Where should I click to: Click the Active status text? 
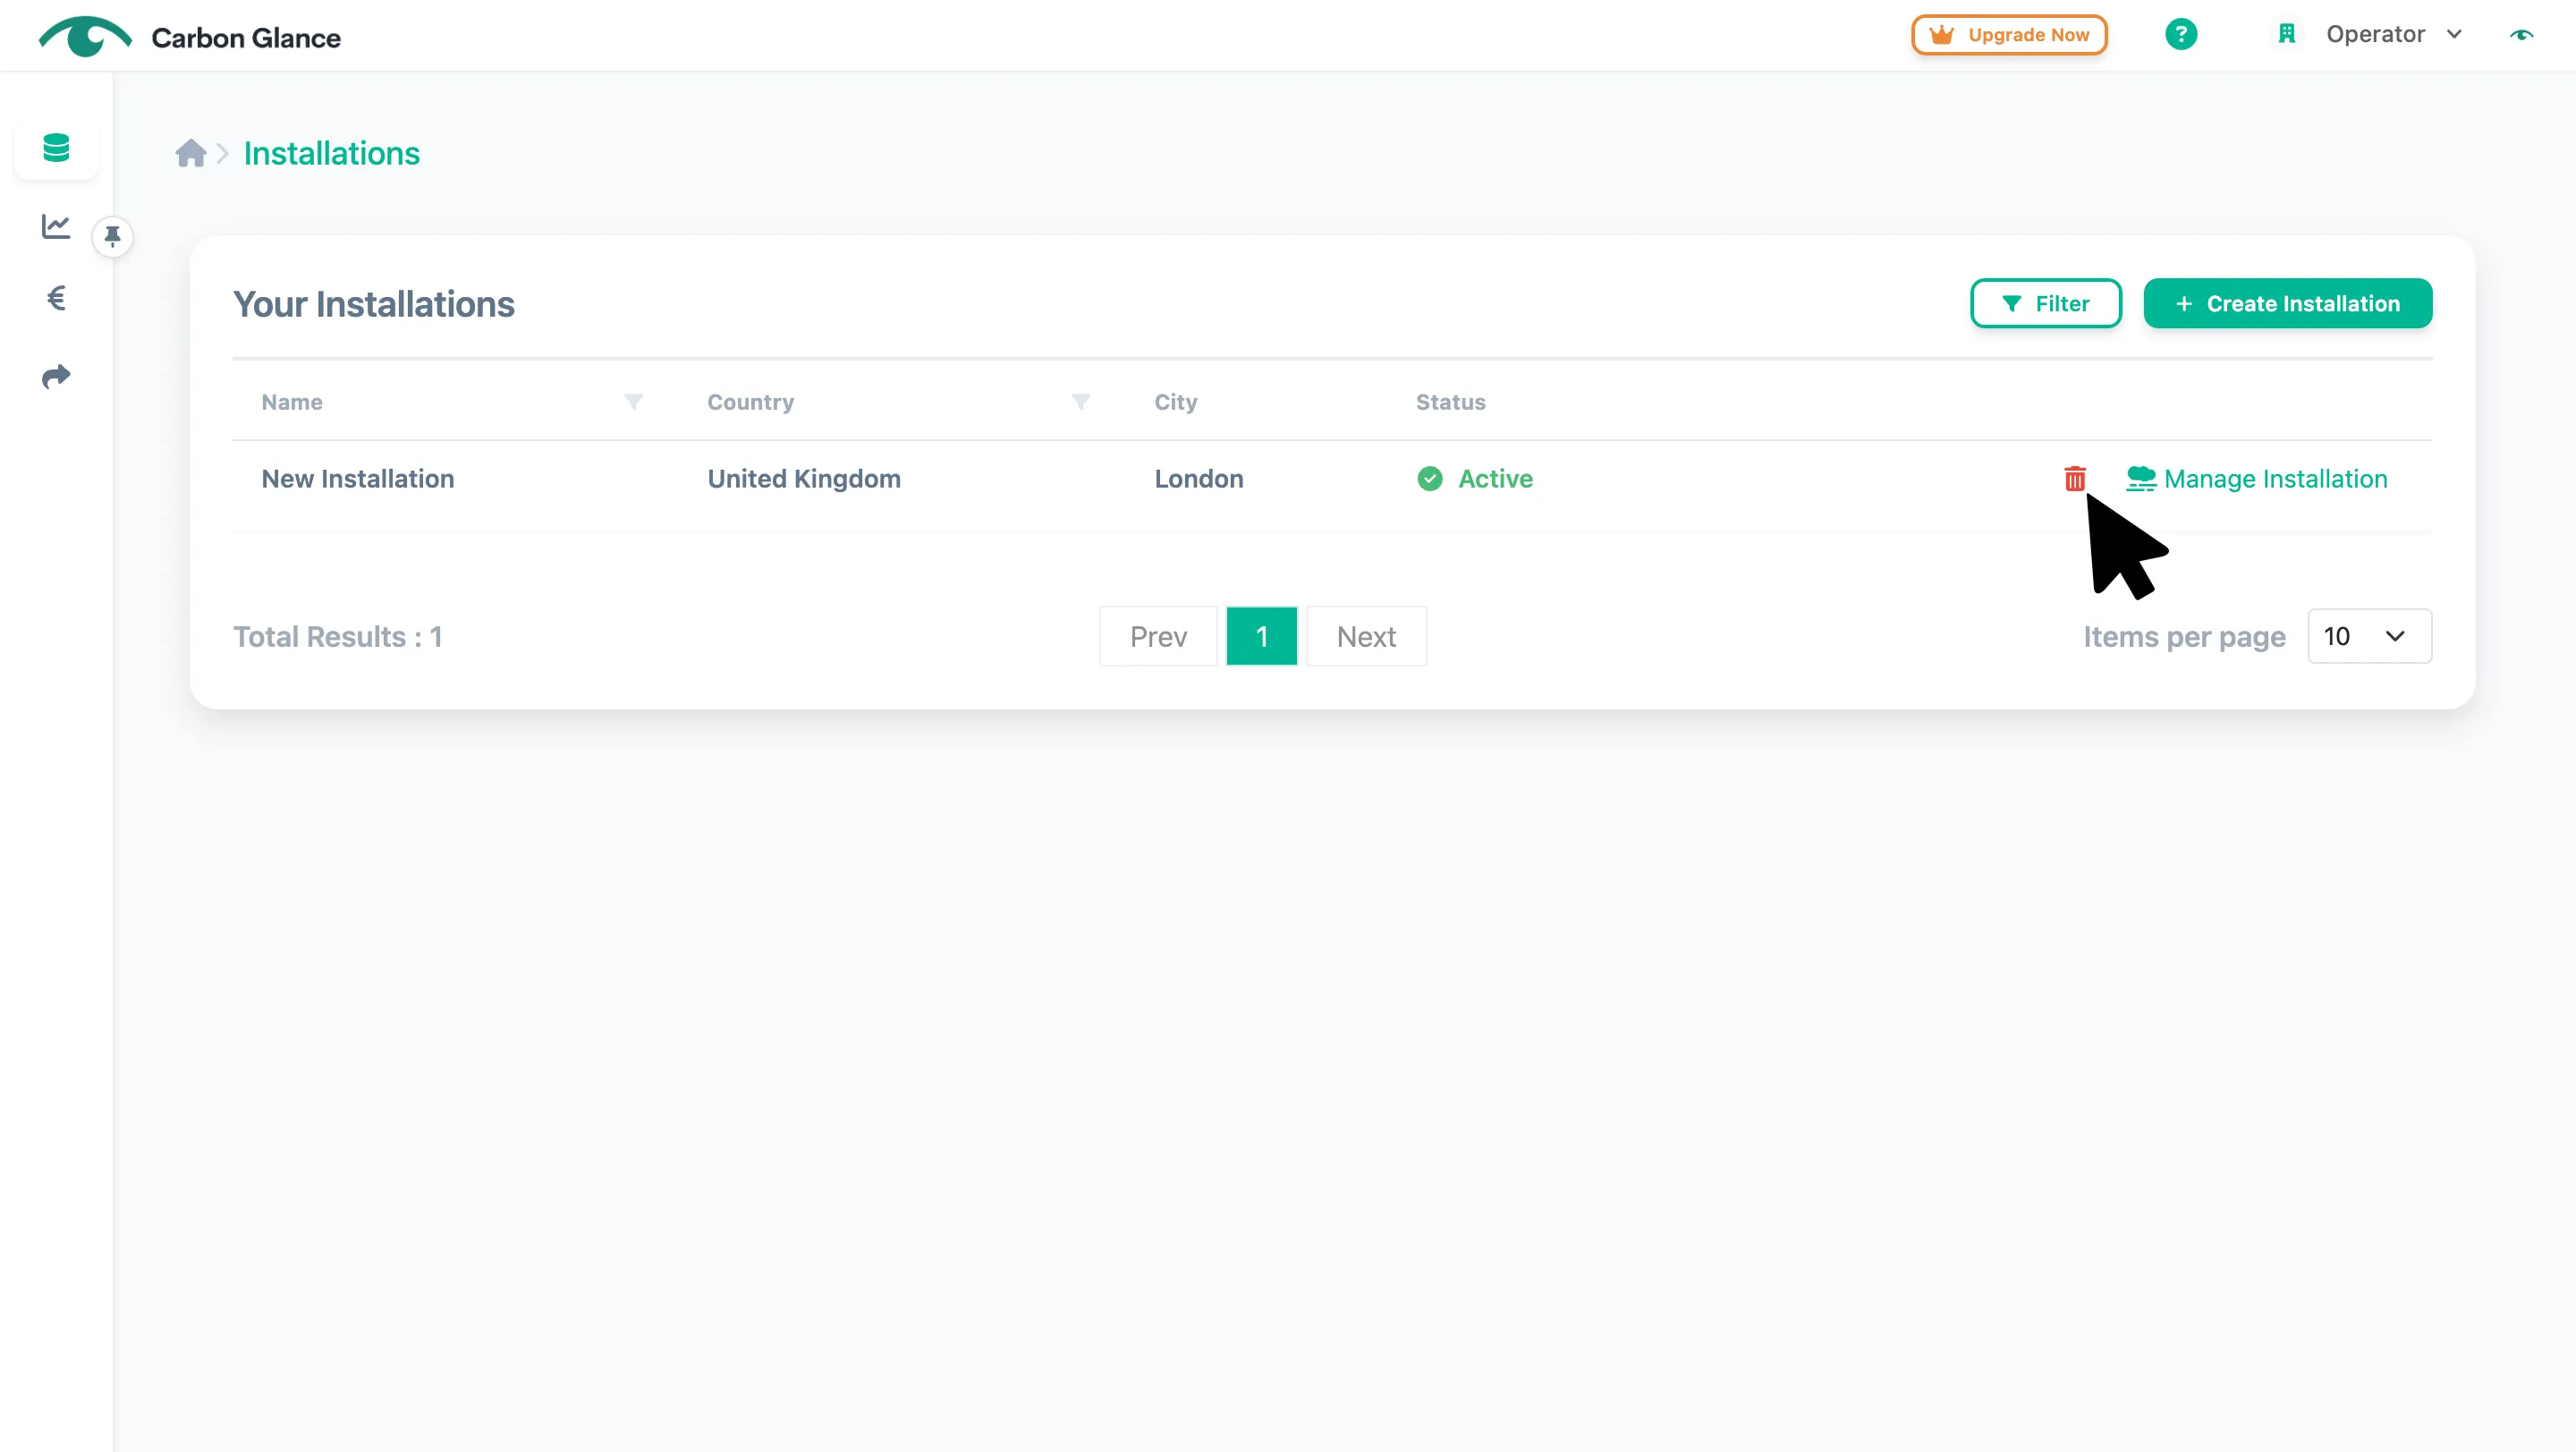pyautogui.click(x=1495, y=479)
